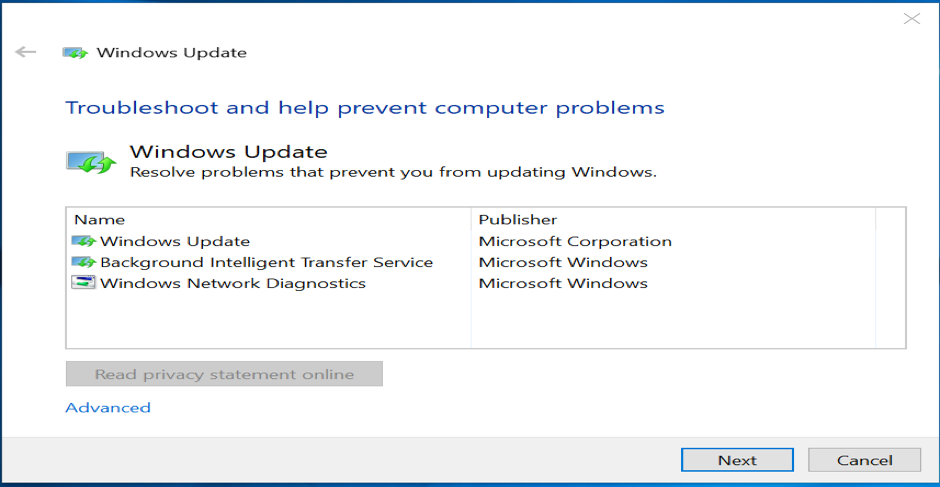Click the back arrow in the title bar
This screenshot has width=940, height=487.
point(26,52)
